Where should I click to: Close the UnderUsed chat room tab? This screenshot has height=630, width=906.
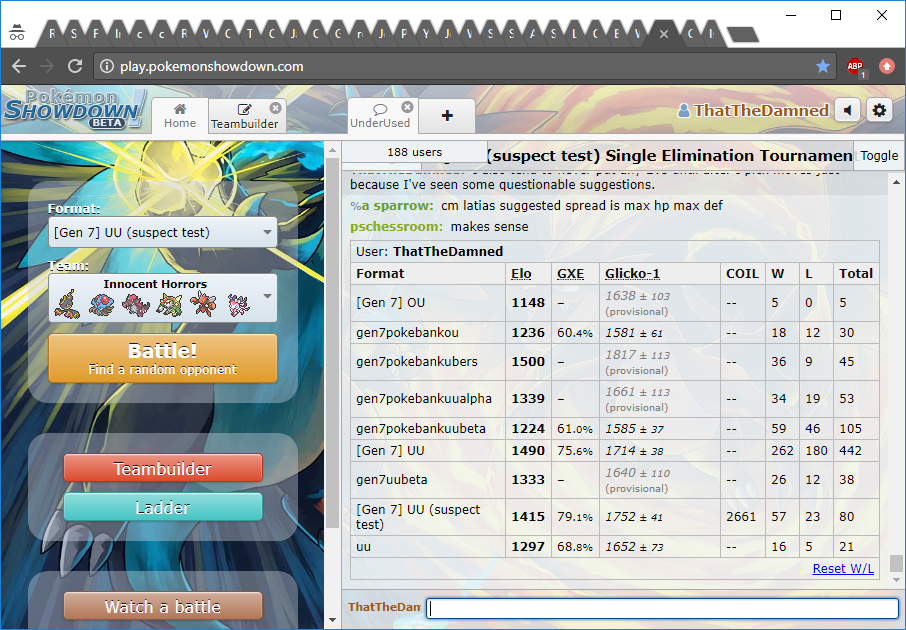coord(407,107)
